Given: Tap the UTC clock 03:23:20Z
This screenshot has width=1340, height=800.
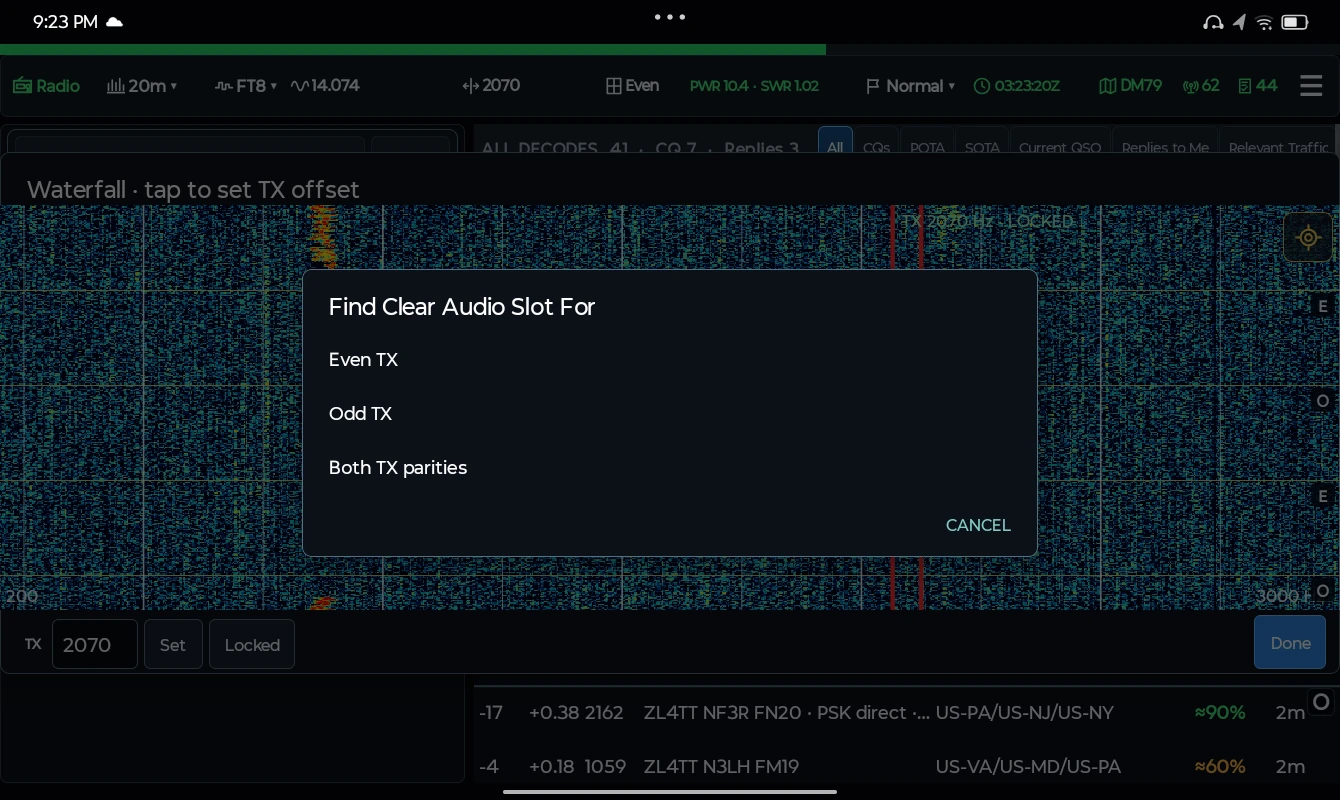Looking at the screenshot, I should tap(1016, 86).
